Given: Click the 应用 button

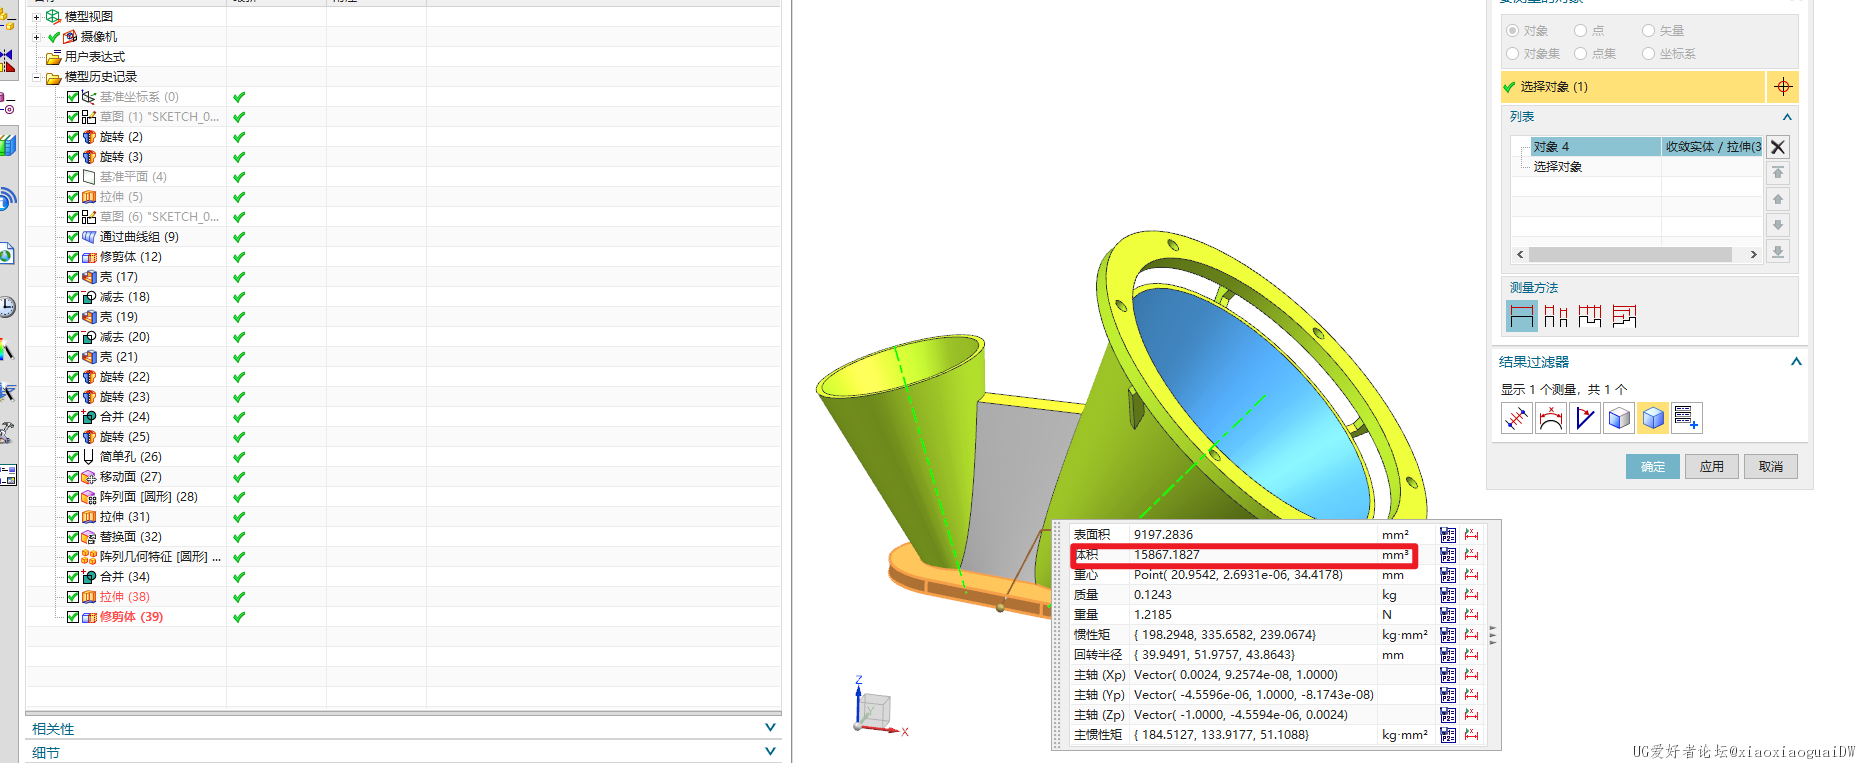Looking at the screenshot, I should pos(1712,467).
